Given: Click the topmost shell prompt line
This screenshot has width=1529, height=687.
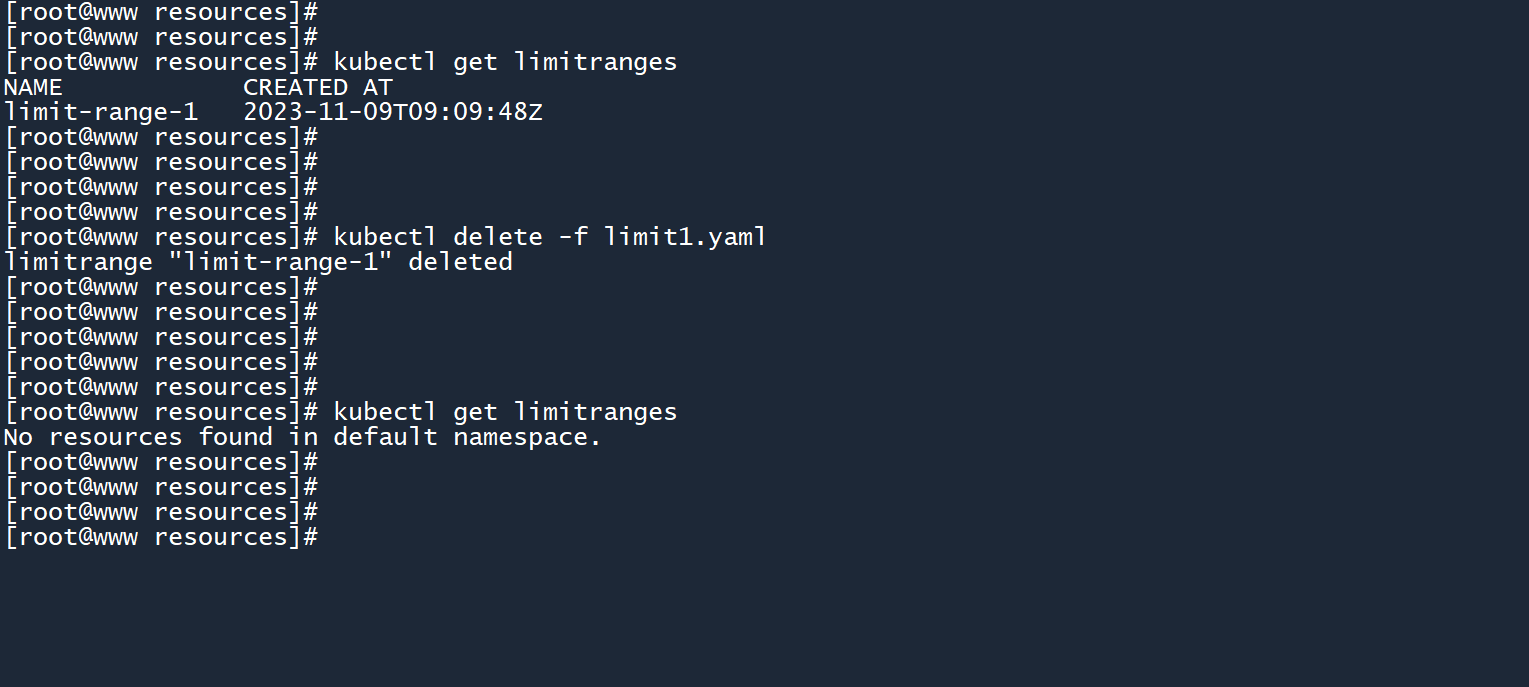Looking at the screenshot, I should (161, 12).
